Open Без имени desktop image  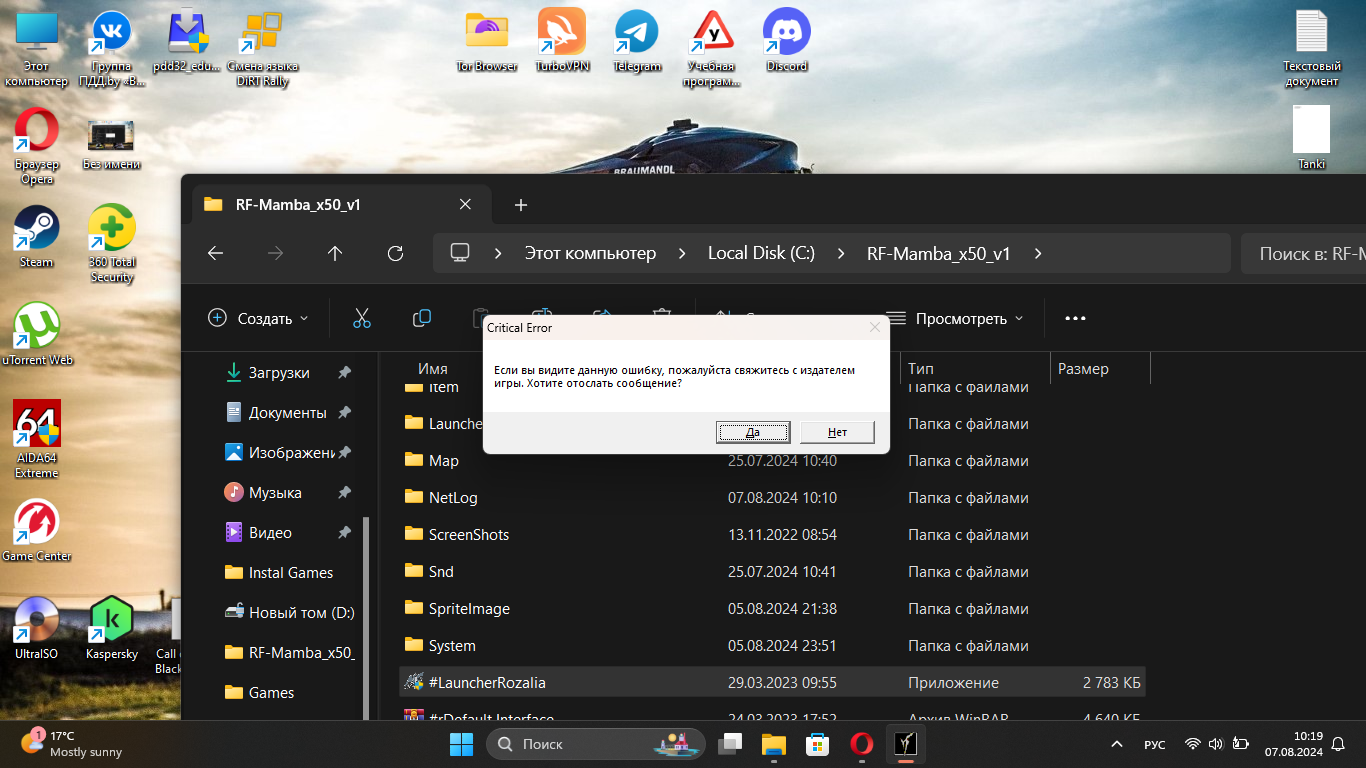(x=111, y=145)
